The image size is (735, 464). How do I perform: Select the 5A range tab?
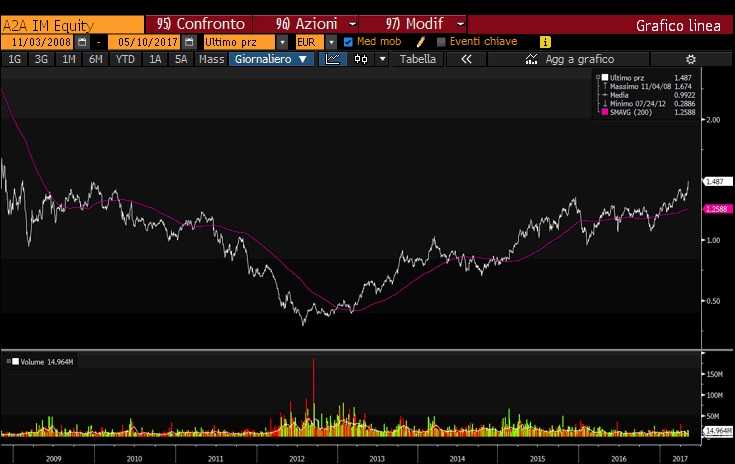[181, 59]
